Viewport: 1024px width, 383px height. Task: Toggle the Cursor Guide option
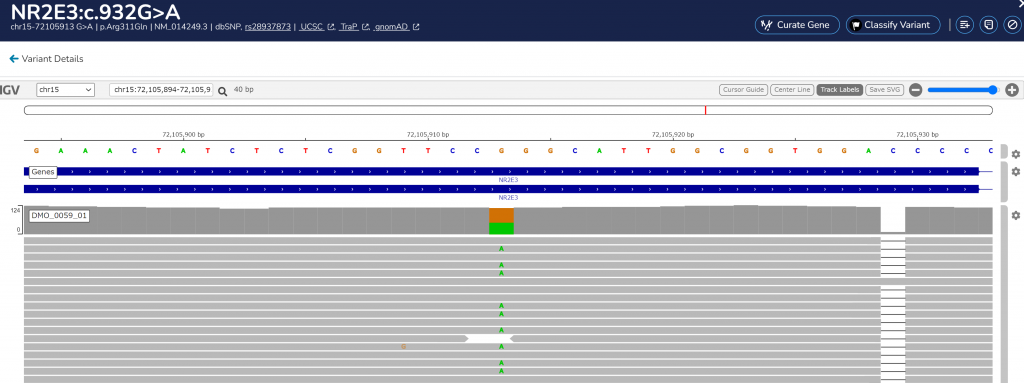743,90
